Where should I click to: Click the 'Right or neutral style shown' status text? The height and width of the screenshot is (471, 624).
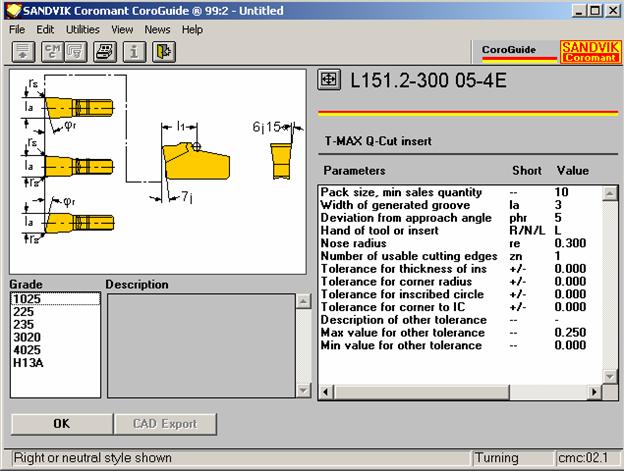pos(93,458)
